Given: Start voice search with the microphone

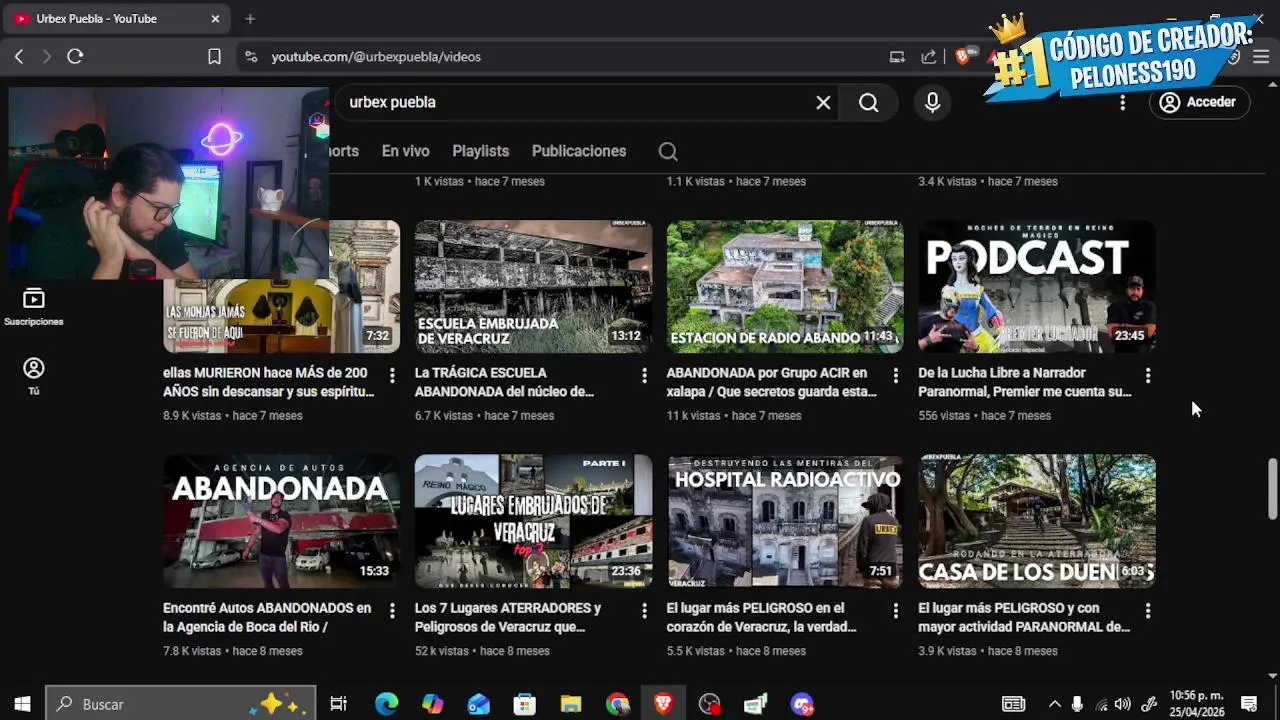Looking at the screenshot, I should click(932, 102).
